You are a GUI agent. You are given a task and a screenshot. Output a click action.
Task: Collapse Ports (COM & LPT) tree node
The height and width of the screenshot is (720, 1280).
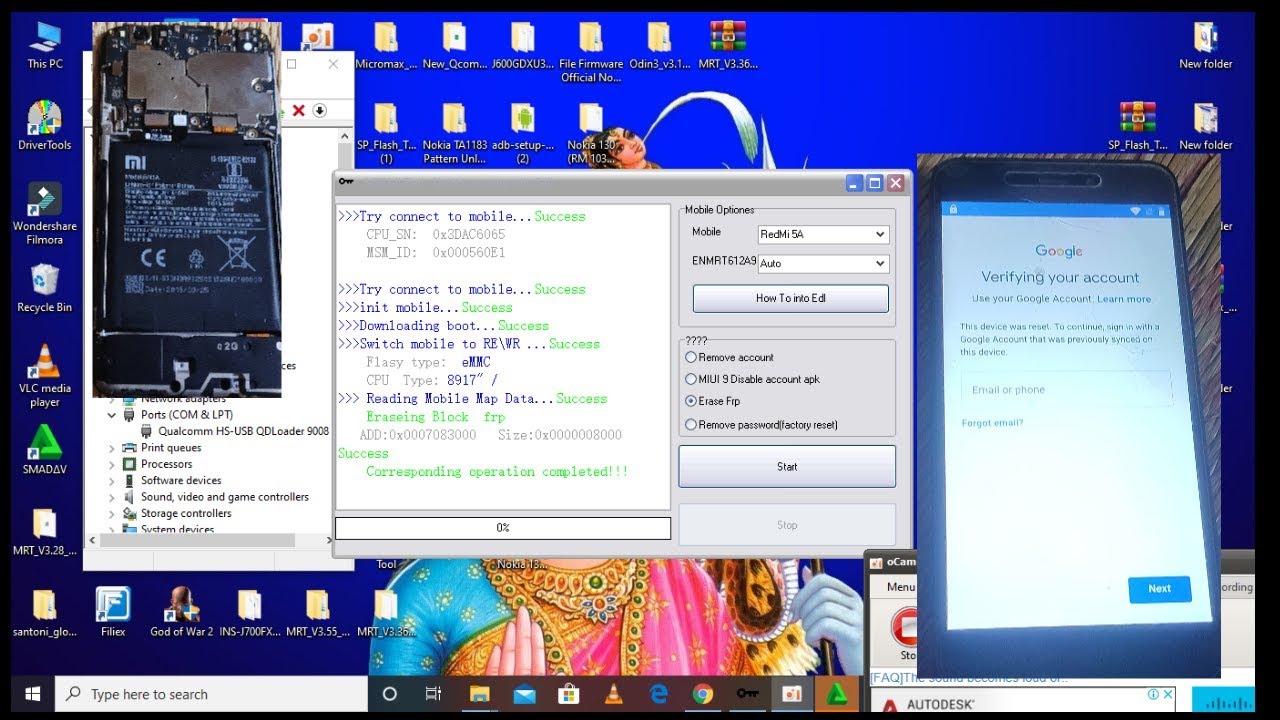[111, 415]
